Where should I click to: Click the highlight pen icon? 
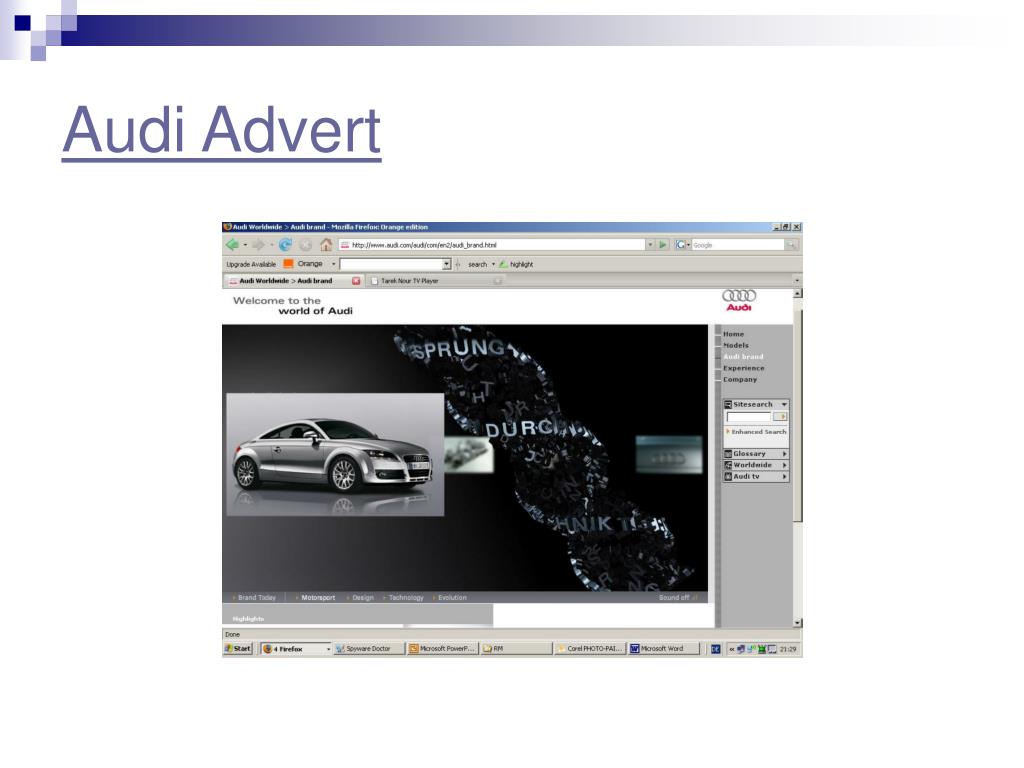[x=503, y=264]
